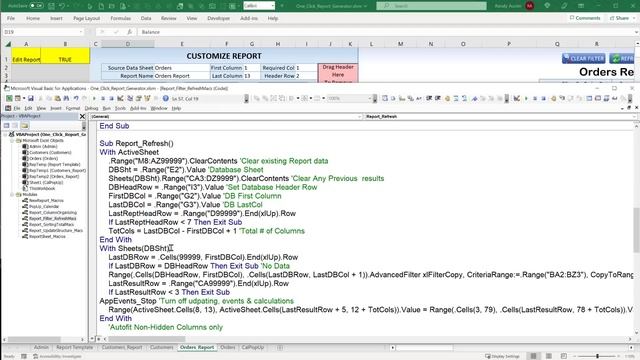Click the Indent icon on Edit toolbar
640x360 pixels.
tap(429, 98)
